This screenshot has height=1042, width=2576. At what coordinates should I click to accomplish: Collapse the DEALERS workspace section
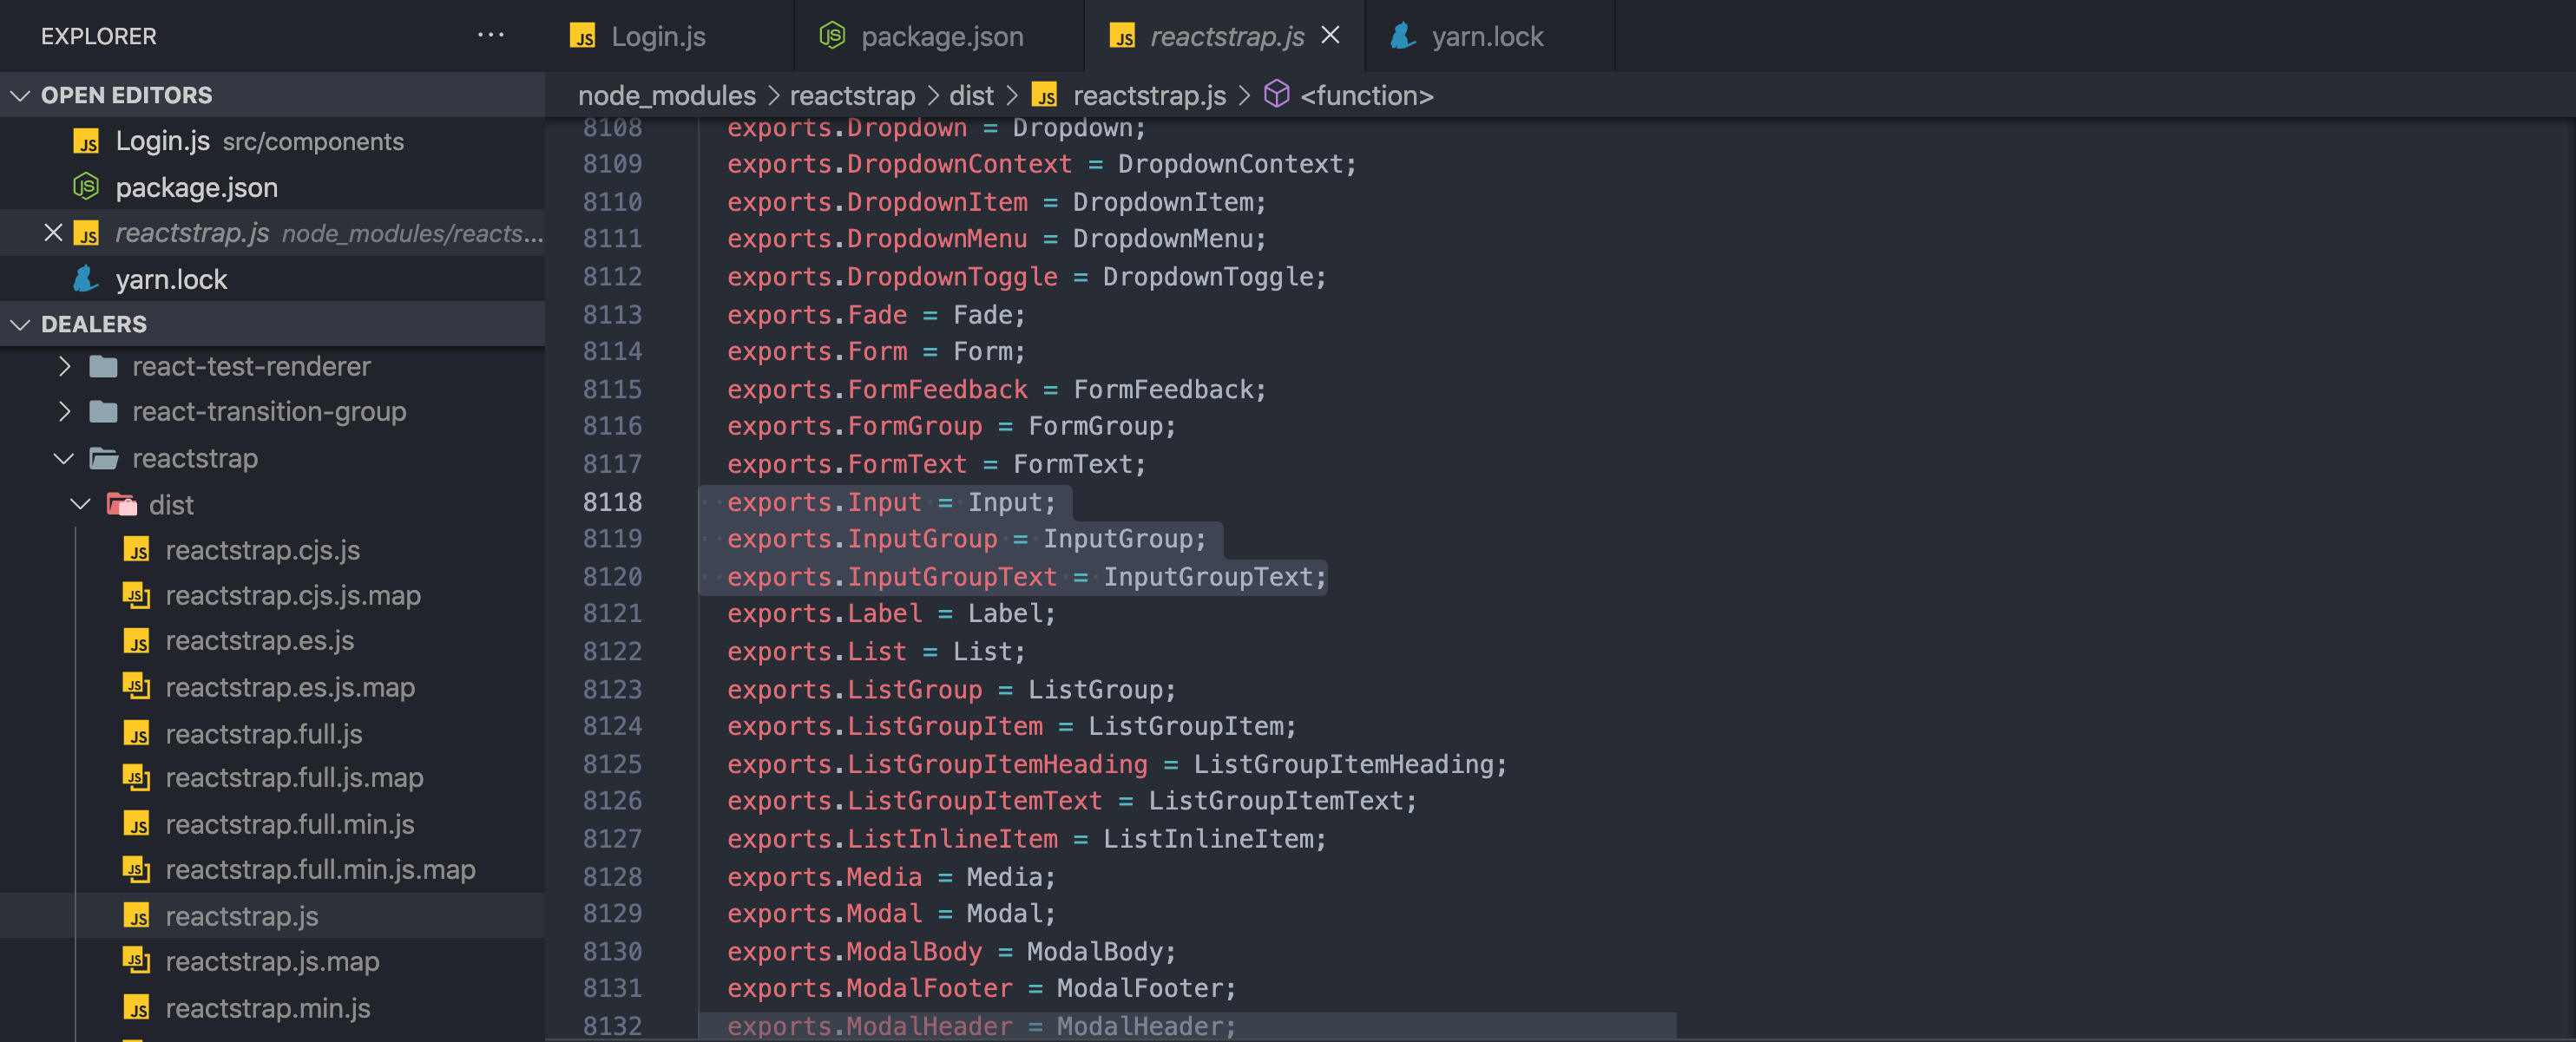pyautogui.click(x=19, y=323)
